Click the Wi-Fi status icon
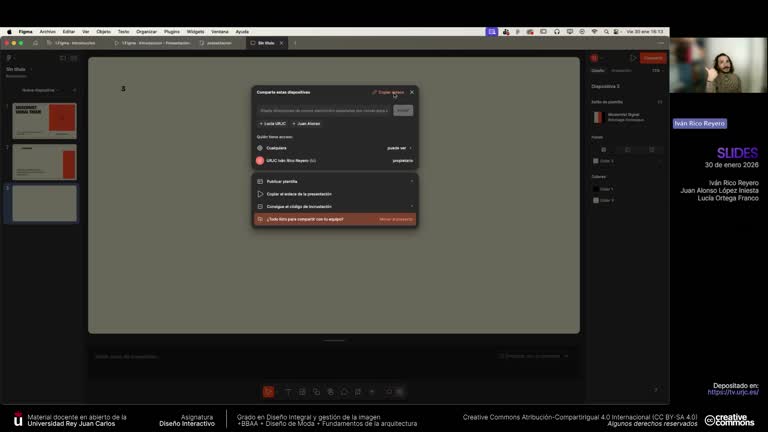The height and width of the screenshot is (432, 768). pos(594,31)
